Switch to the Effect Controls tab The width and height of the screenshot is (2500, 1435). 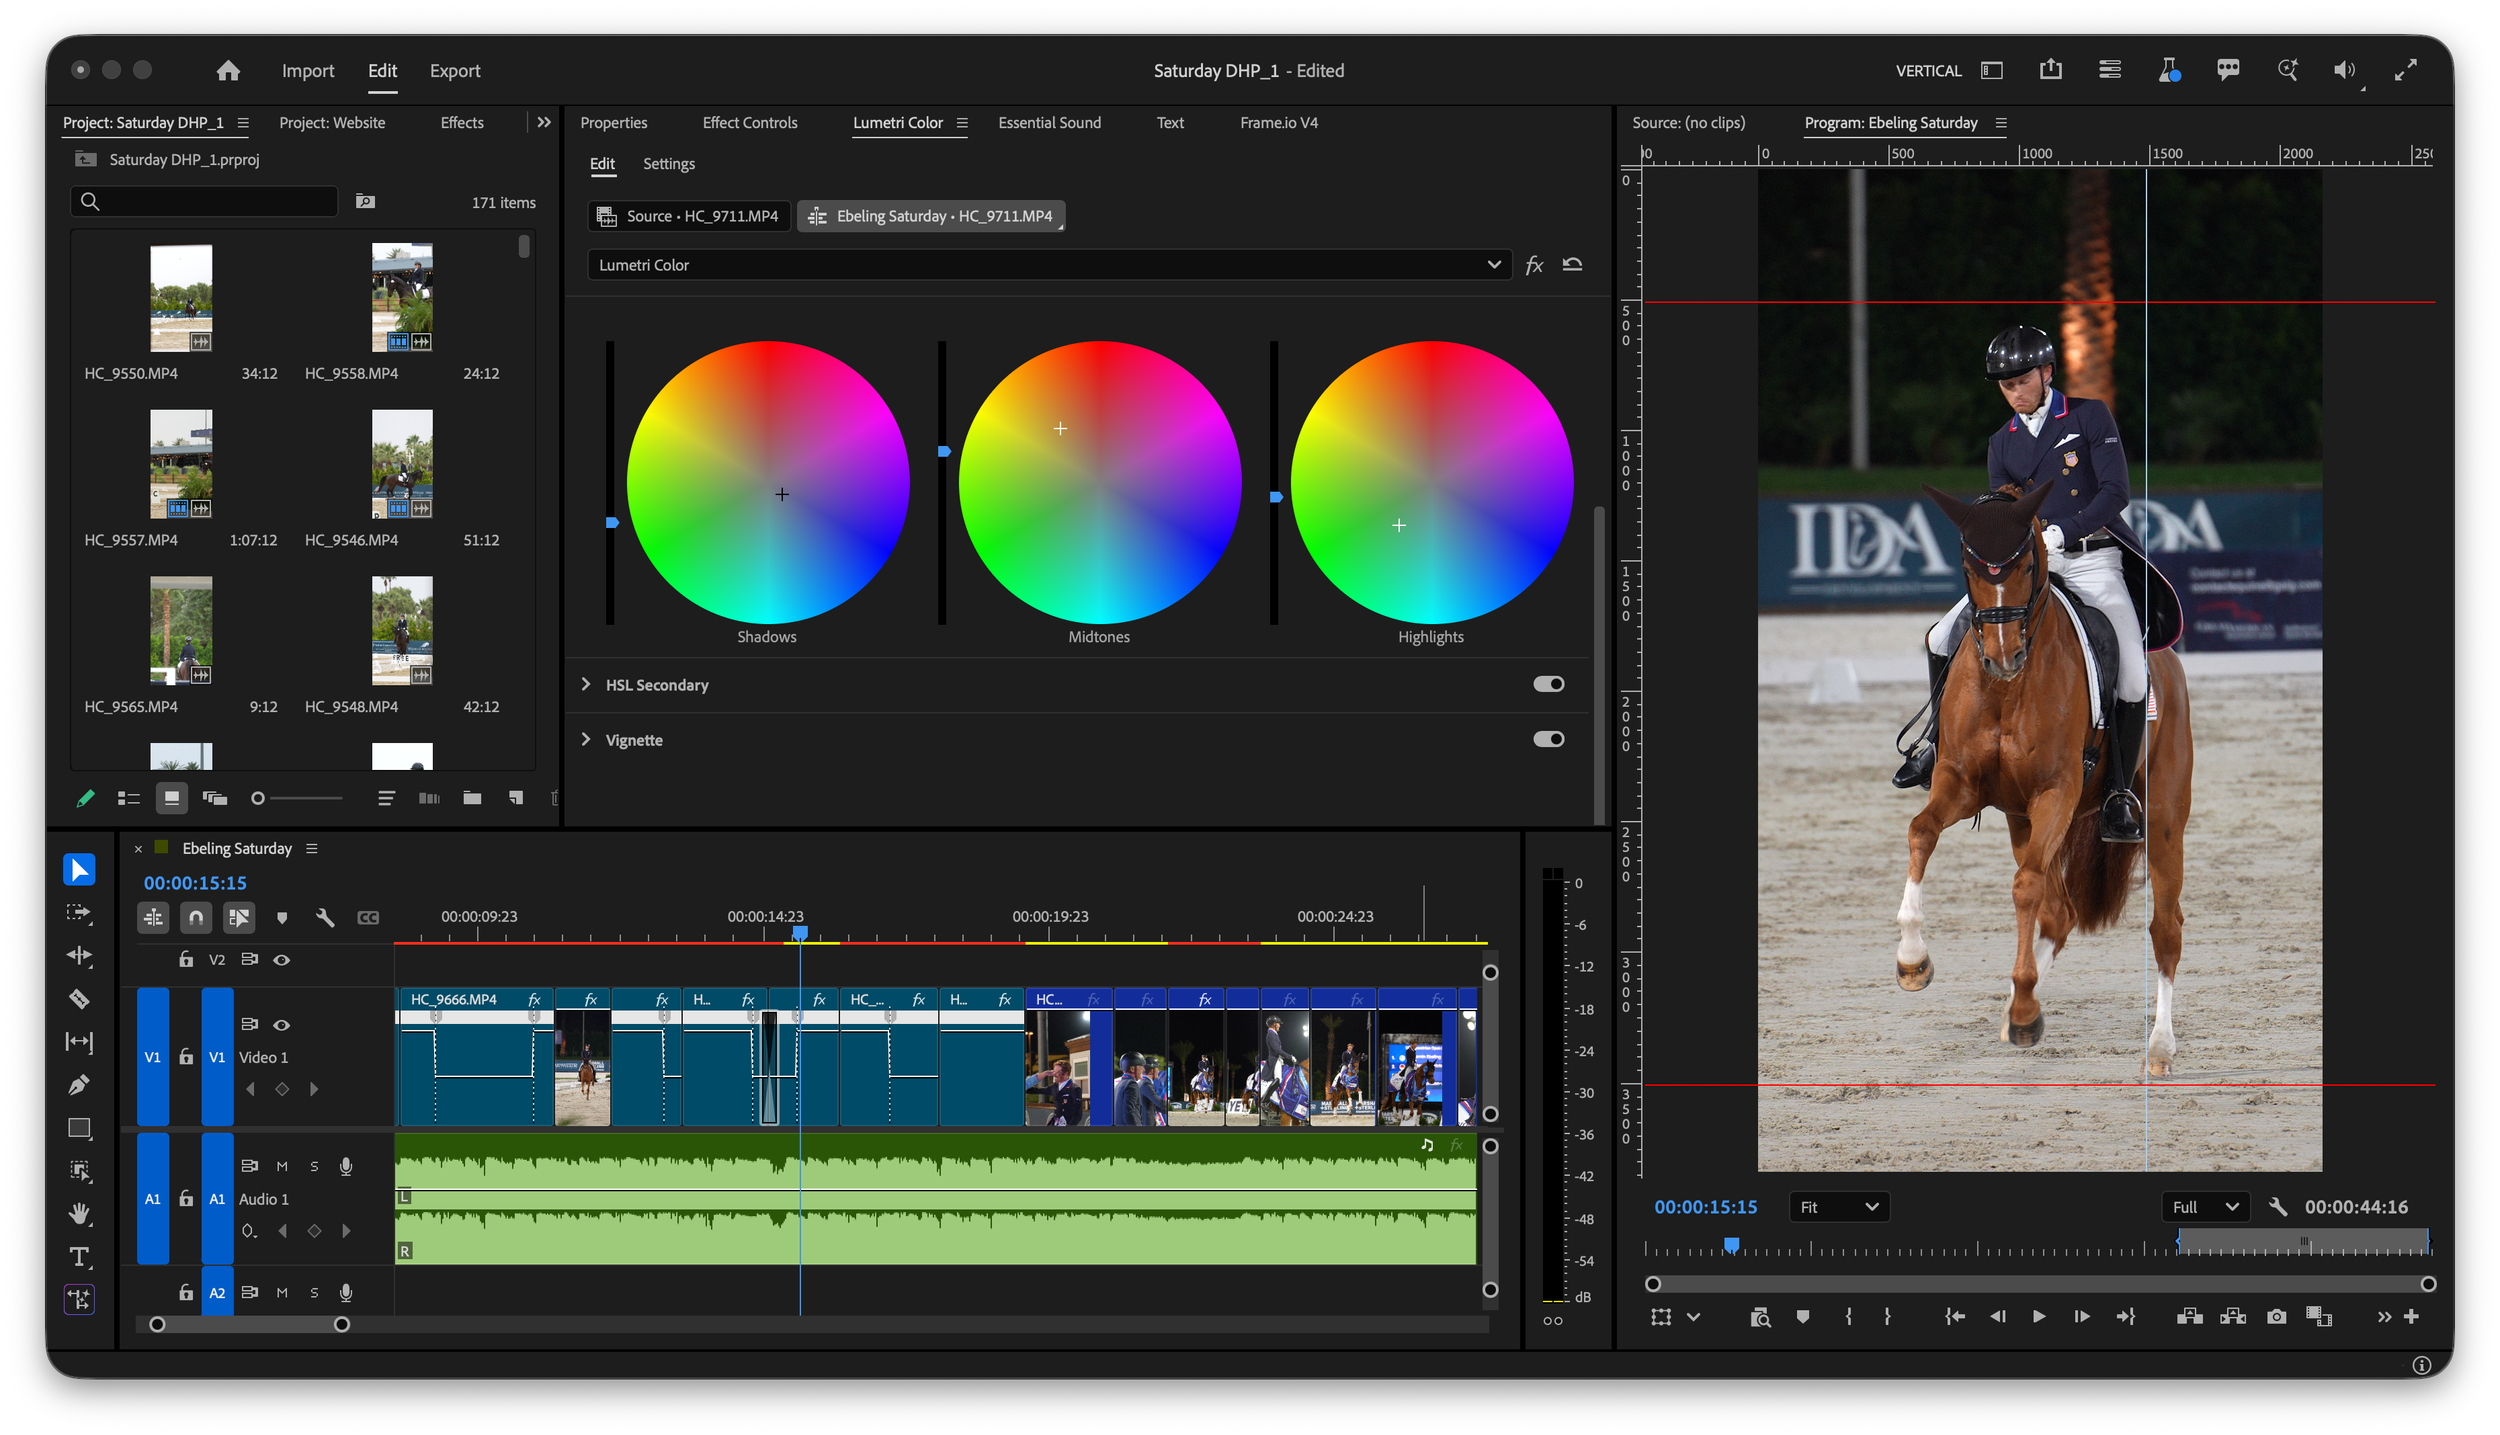[749, 122]
